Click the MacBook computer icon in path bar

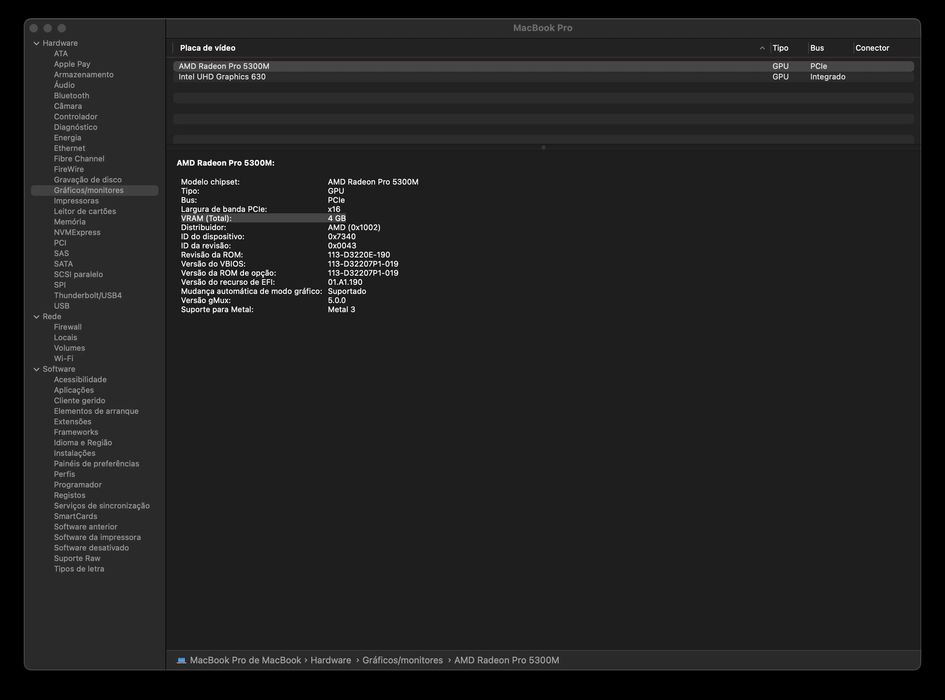click(181, 660)
